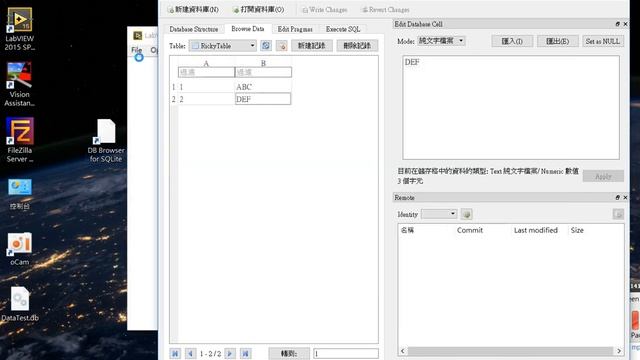
Task: Switch to the Execute SQL tab
Action: pyautogui.click(x=343, y=29)
